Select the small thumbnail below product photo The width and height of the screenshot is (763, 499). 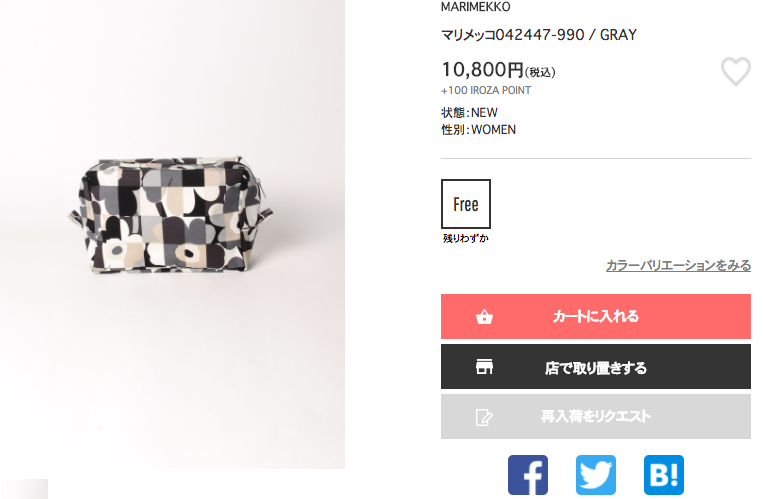coord(24,489)
